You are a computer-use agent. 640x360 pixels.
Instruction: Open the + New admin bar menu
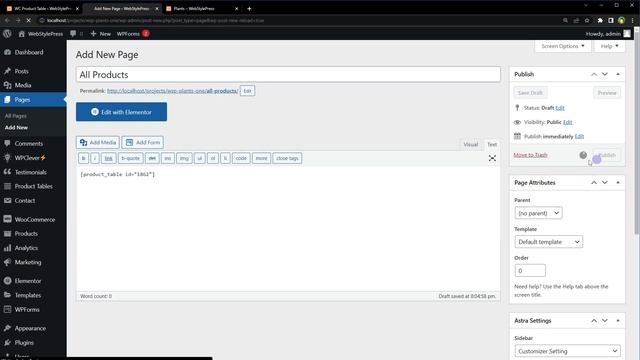point(100,34)
